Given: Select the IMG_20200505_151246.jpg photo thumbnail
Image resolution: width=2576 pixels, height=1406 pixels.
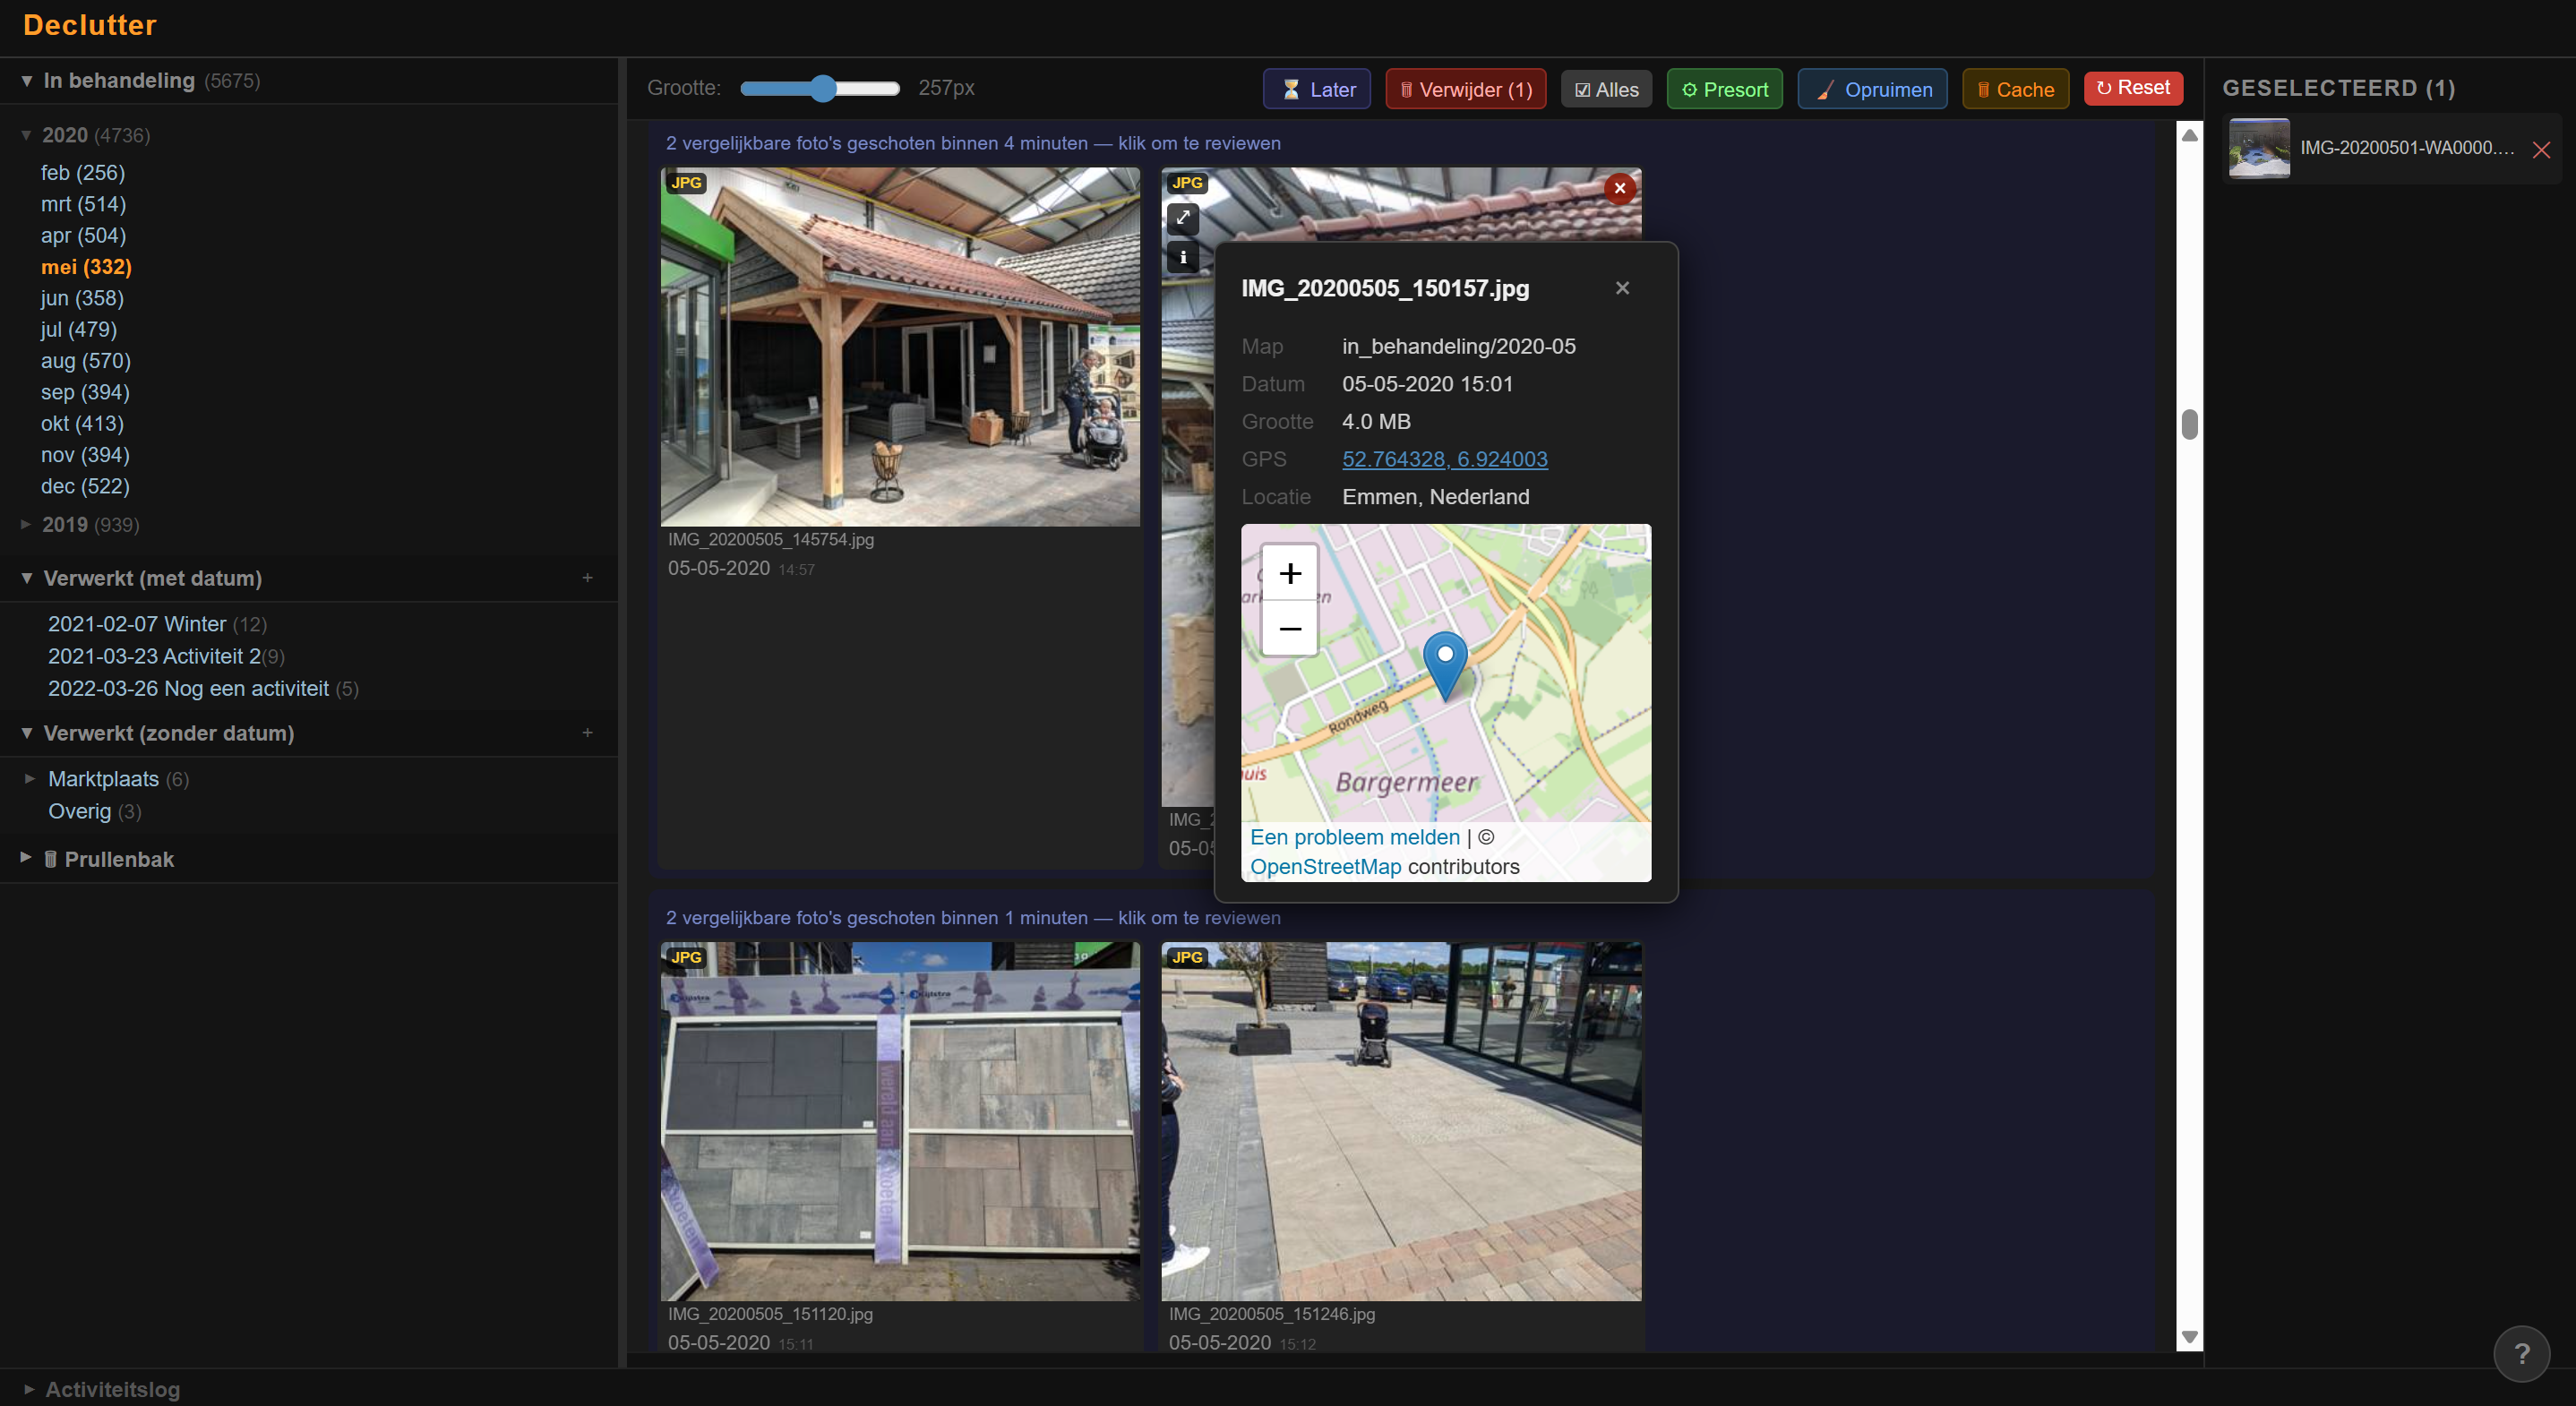Looking at the screenshot, I should (1400, 1120).
